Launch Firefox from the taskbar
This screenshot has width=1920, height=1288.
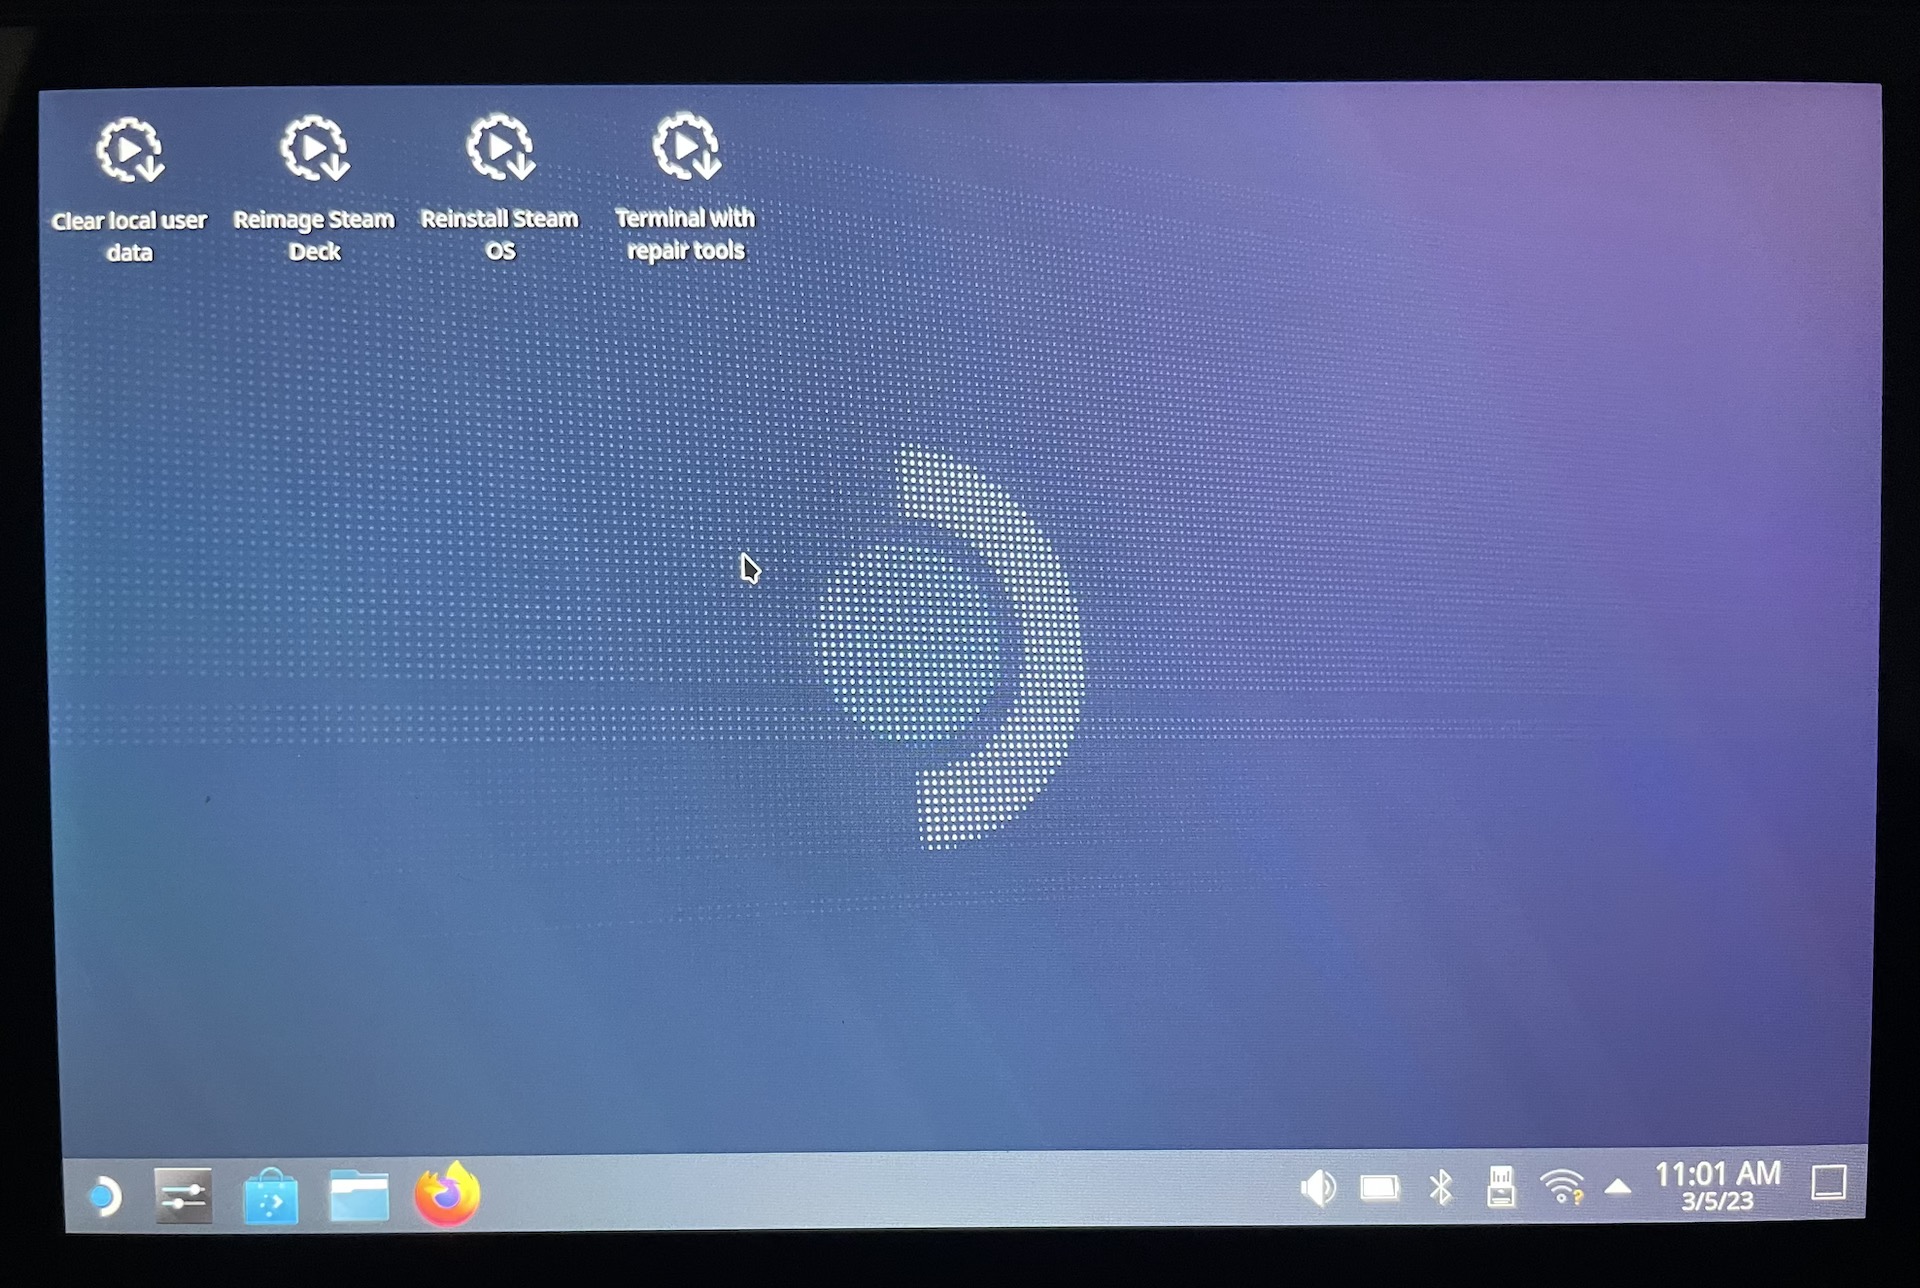click(447, 1194)
